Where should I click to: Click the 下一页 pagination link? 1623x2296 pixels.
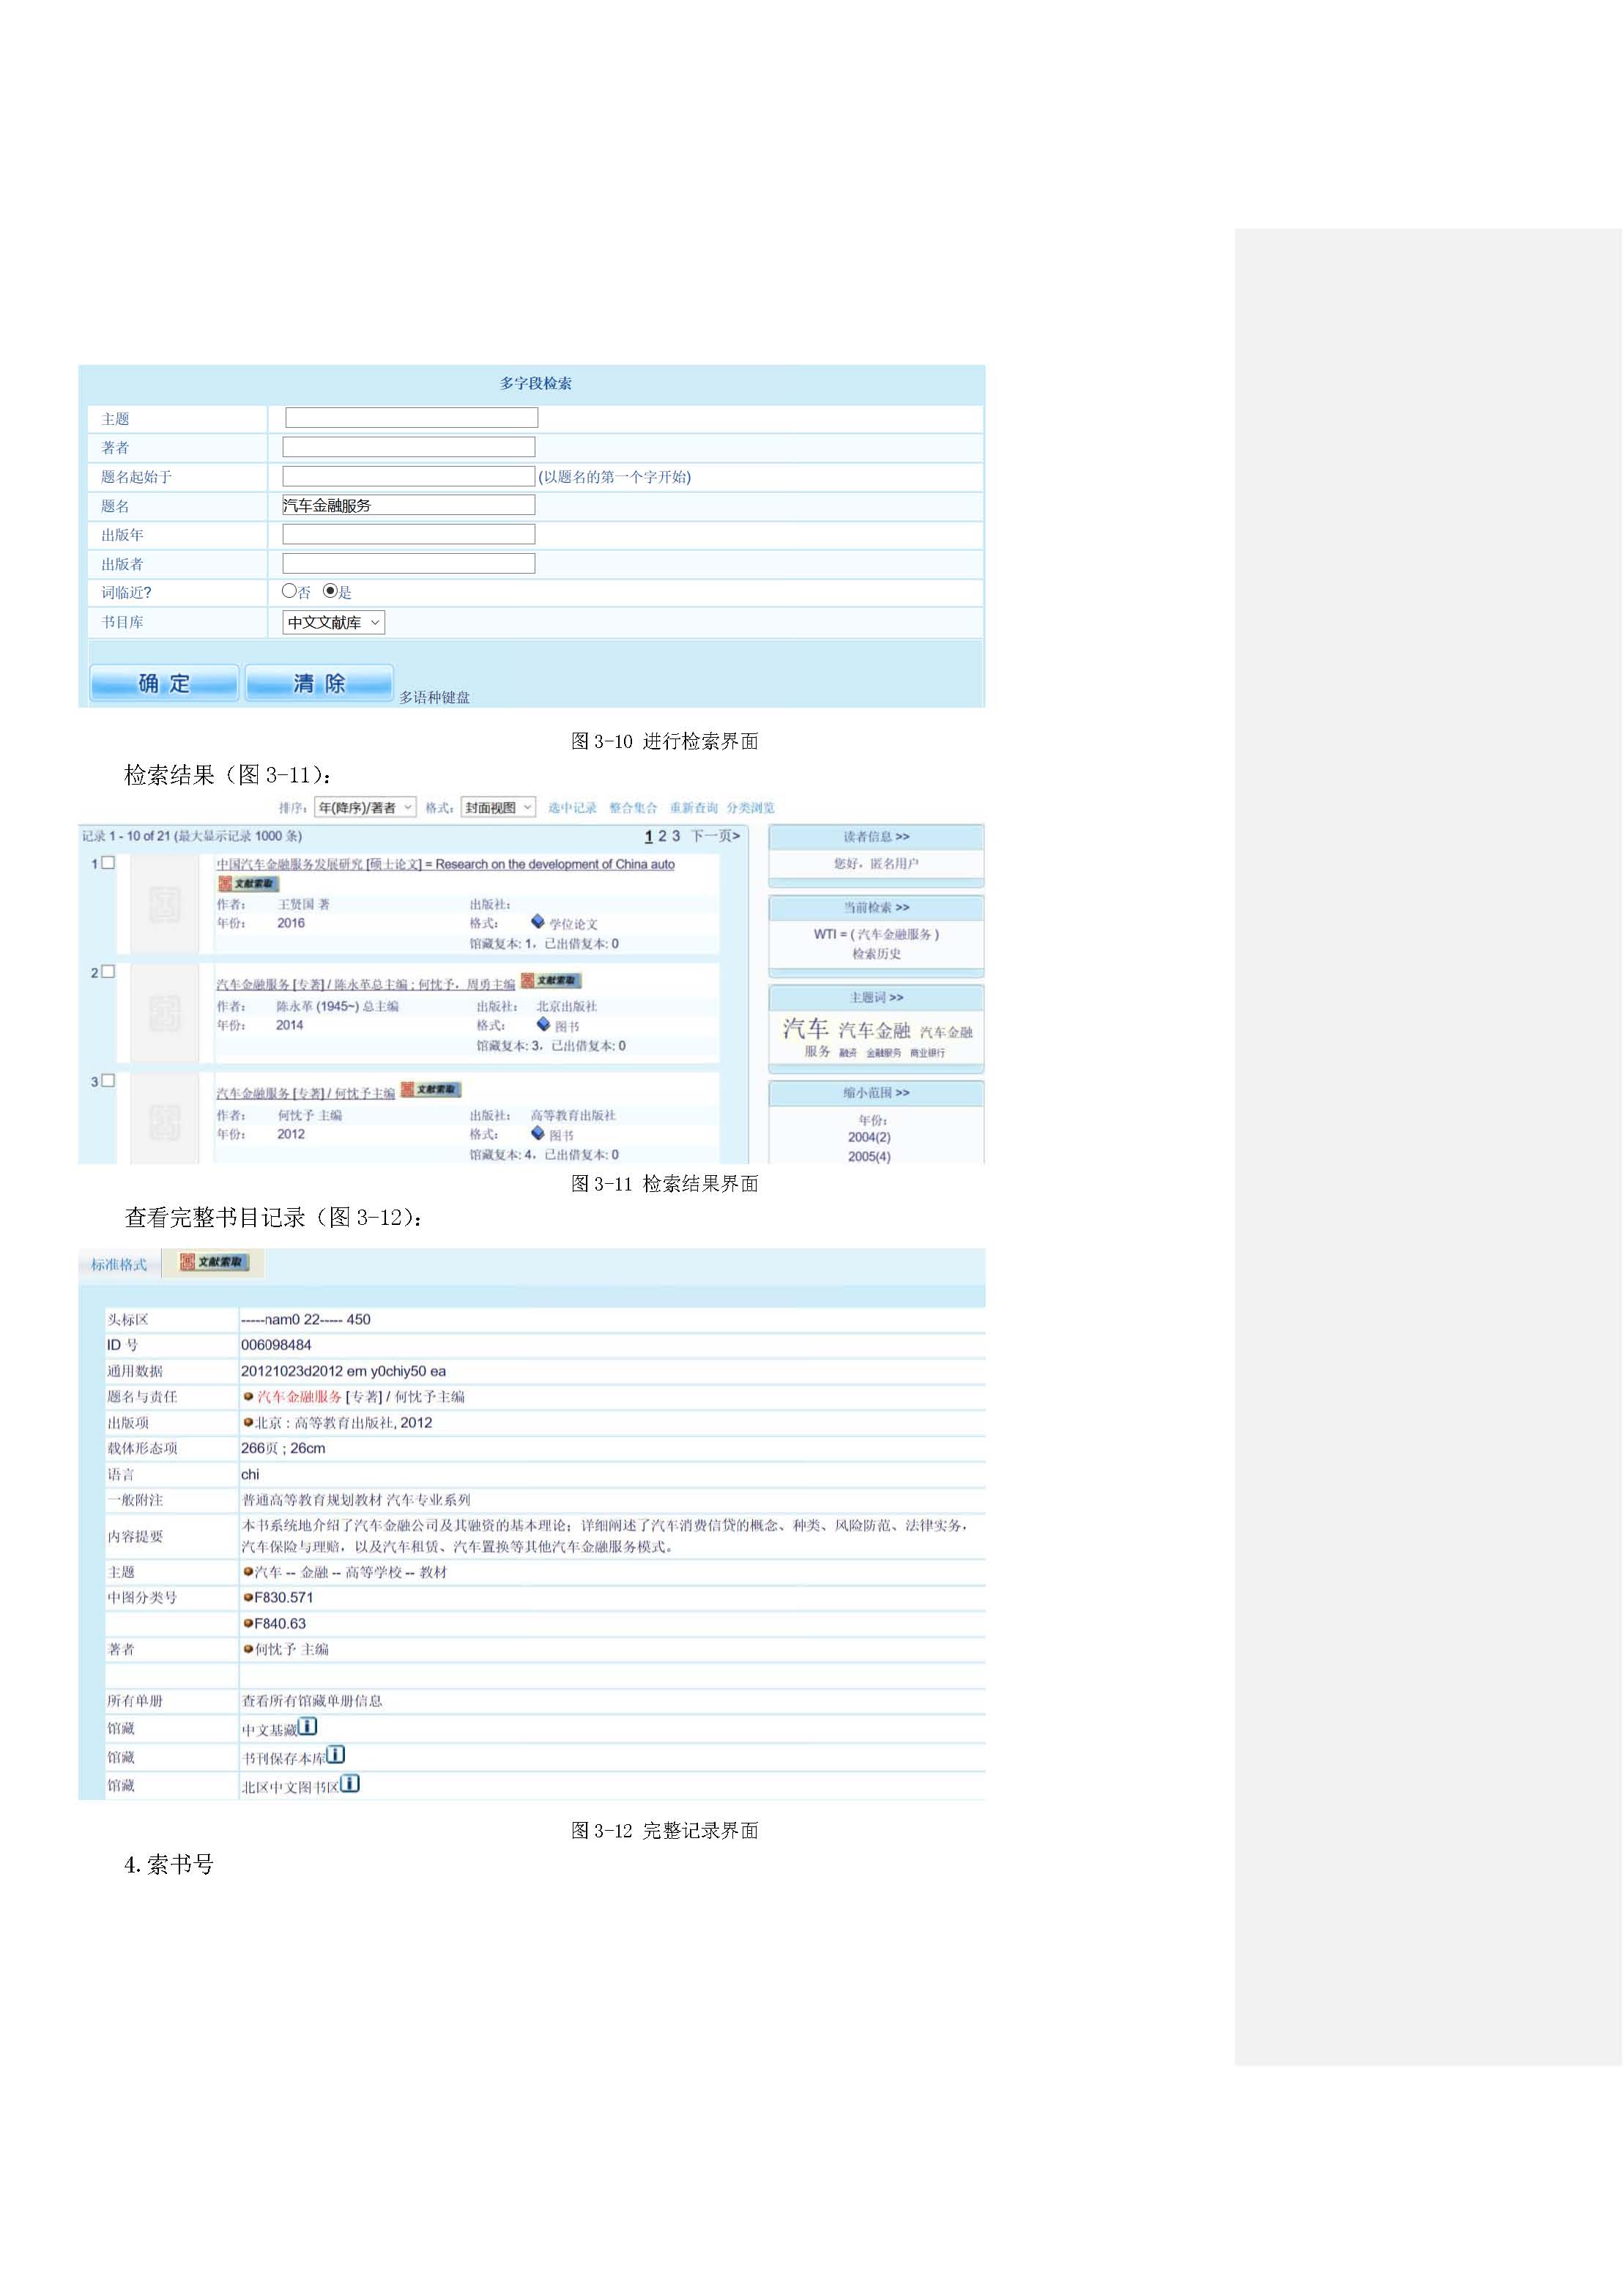tap(715, 836)
